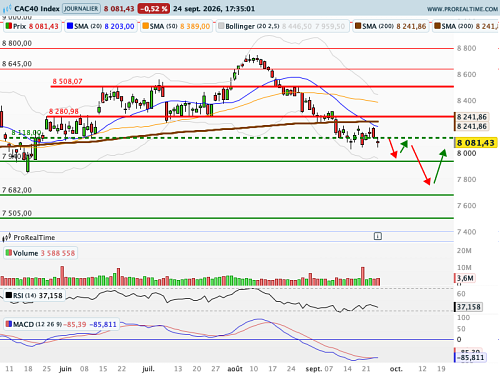Click the 7 600 price axis label
Screen dimensions: 500x375
coord(466,206)
